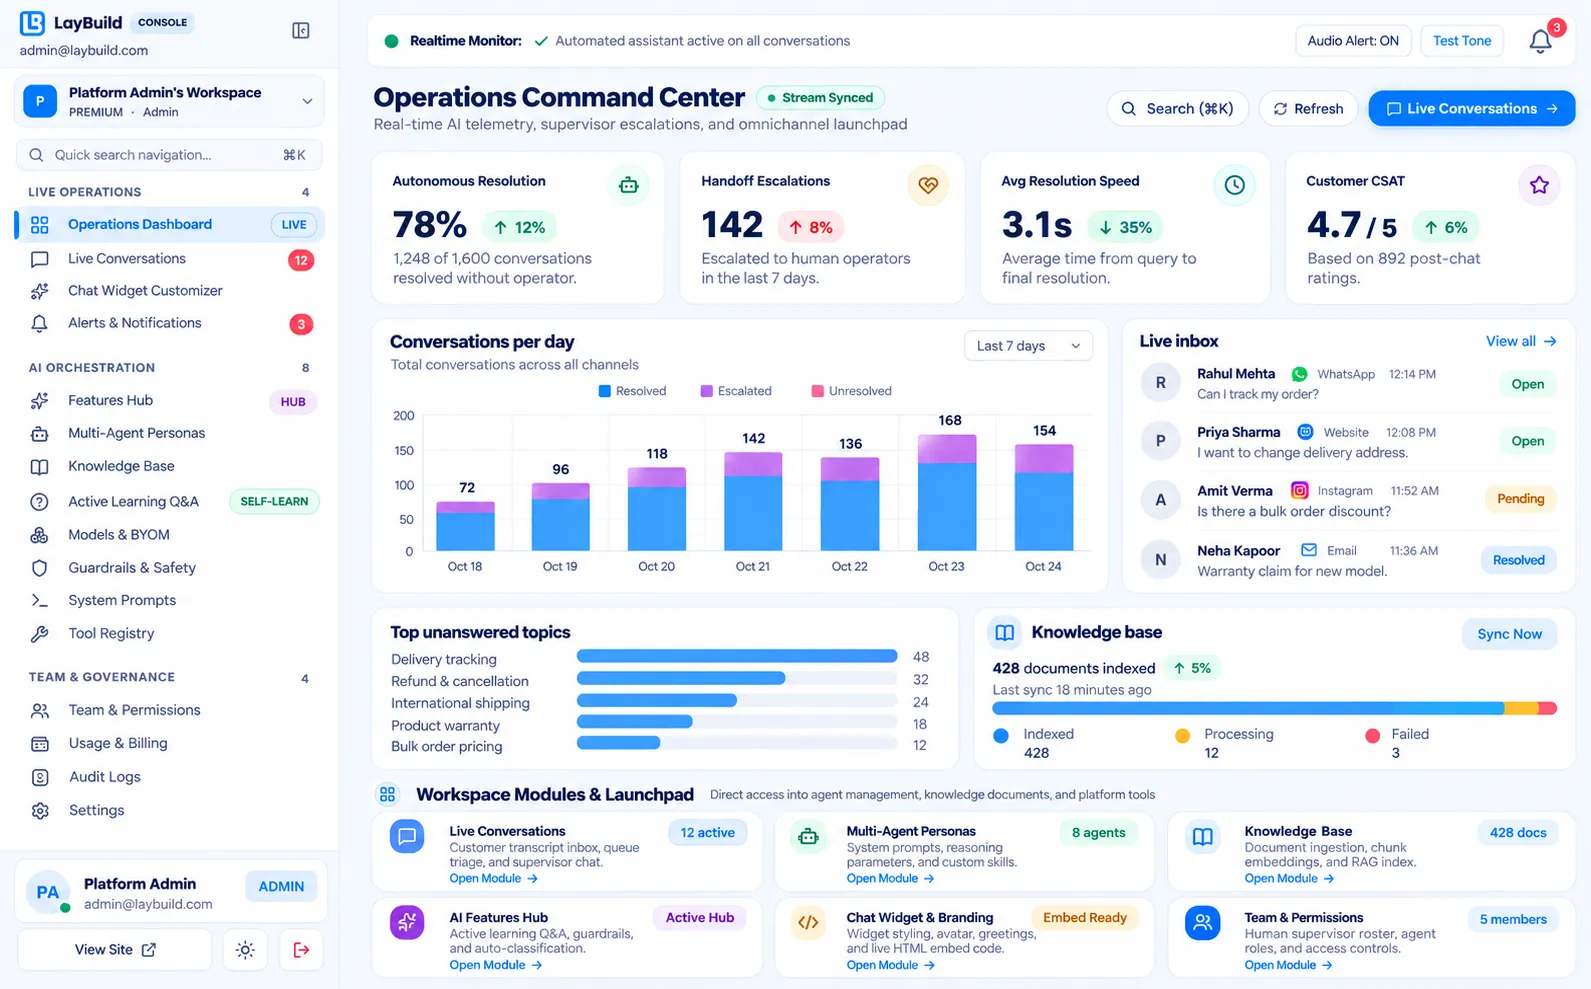Click Rahul Mehta's WhatsApp channel icon
The image size is (1591, 989).
(x=1299, y=374)
